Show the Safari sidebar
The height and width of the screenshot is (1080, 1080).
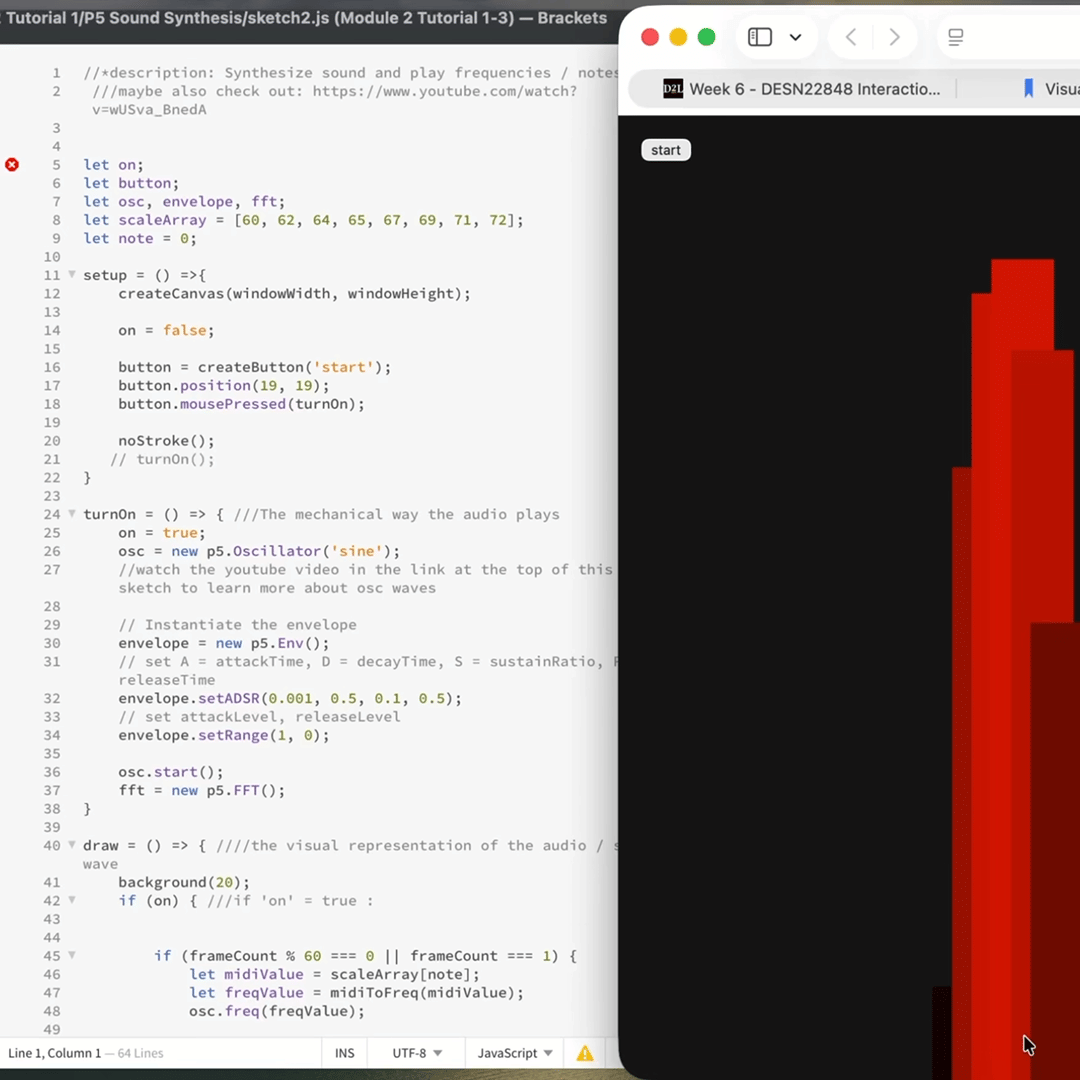point(760,37)
